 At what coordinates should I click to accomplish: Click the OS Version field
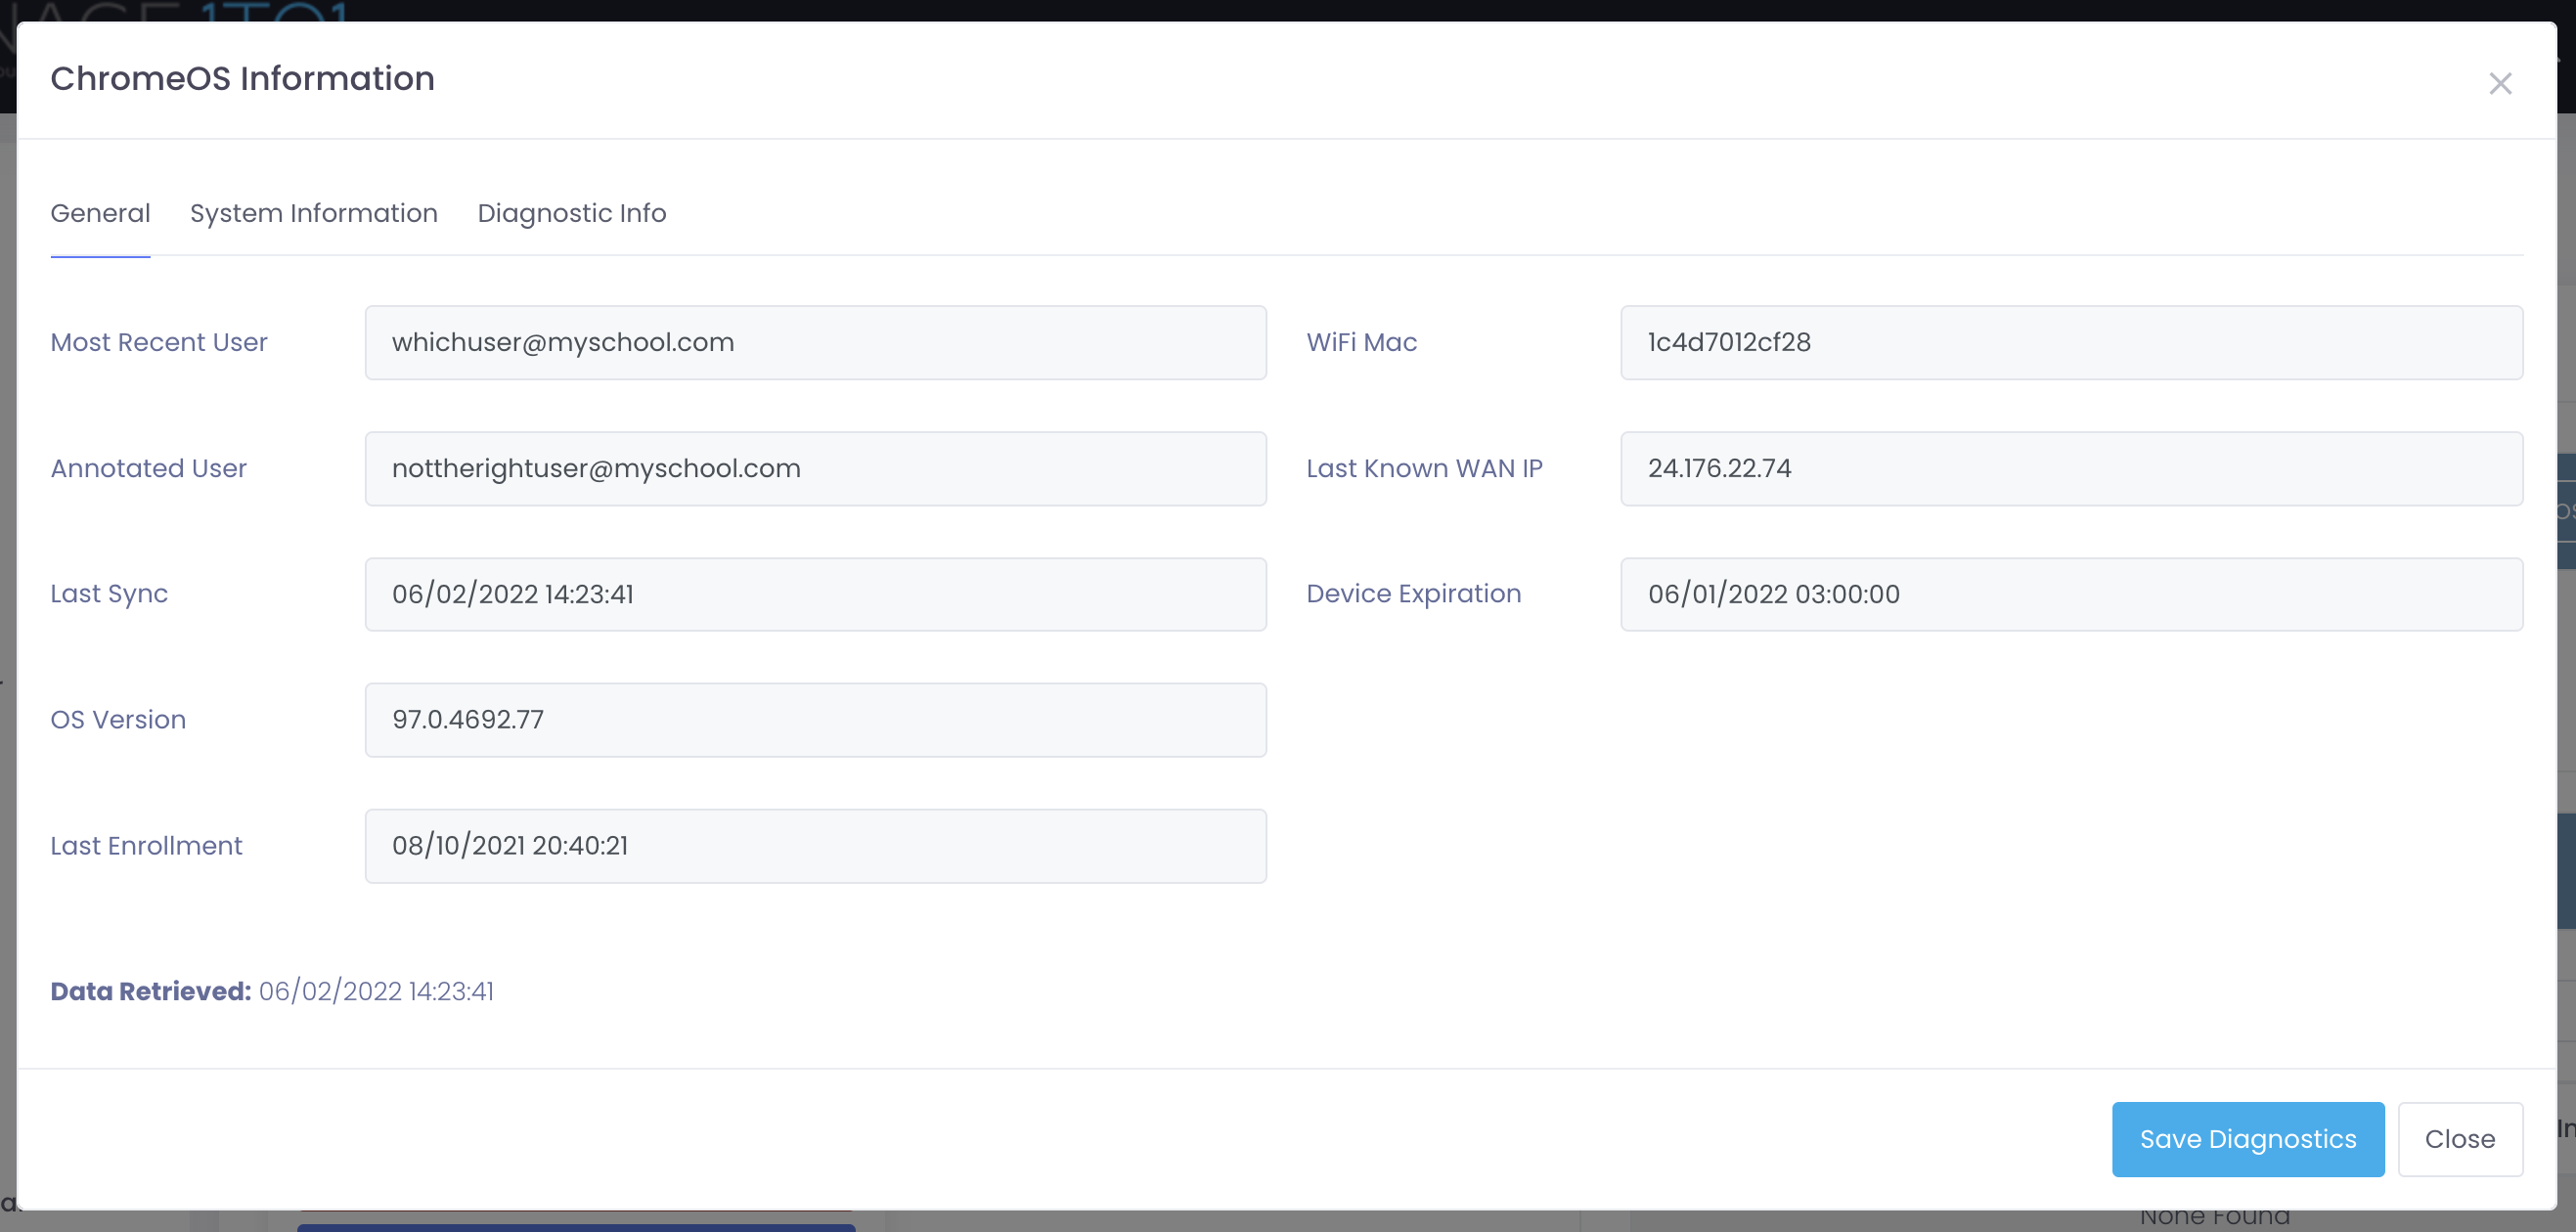(816, 720)
